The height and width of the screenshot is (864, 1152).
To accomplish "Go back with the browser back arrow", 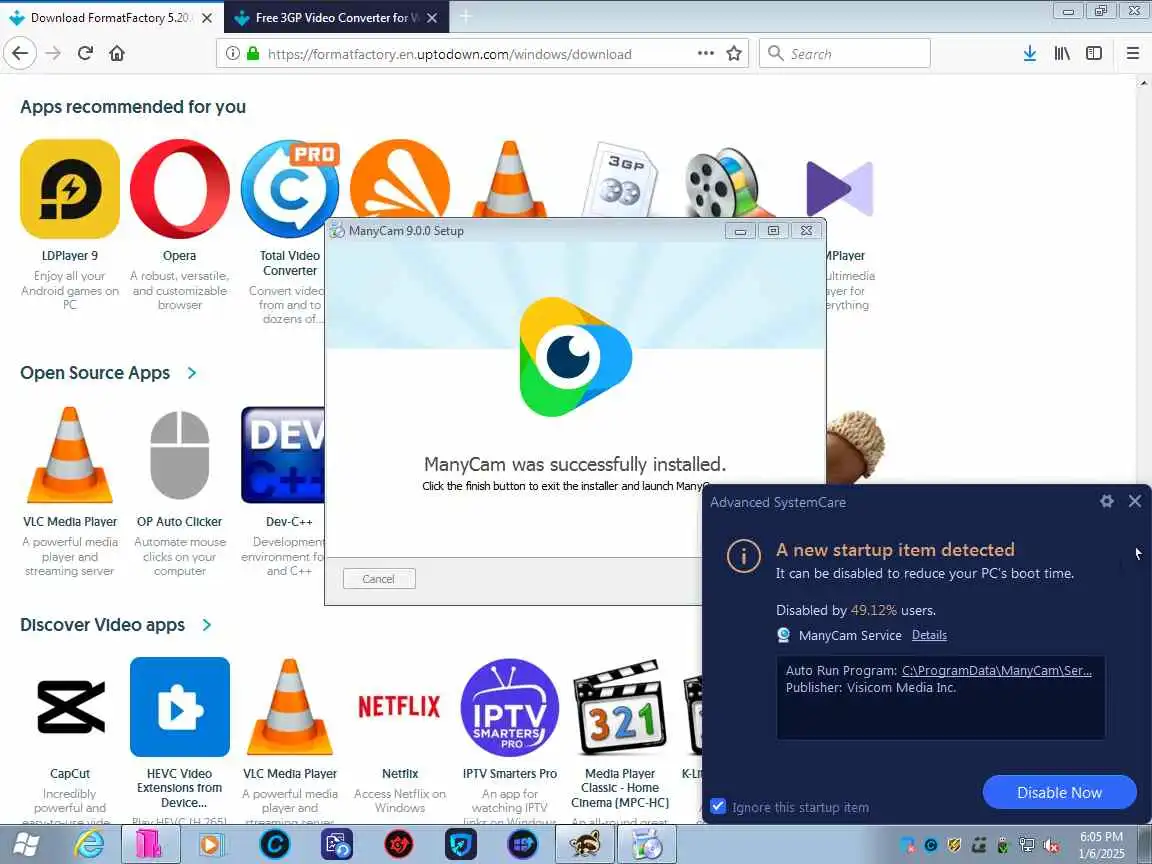I will tap(20, 53).
